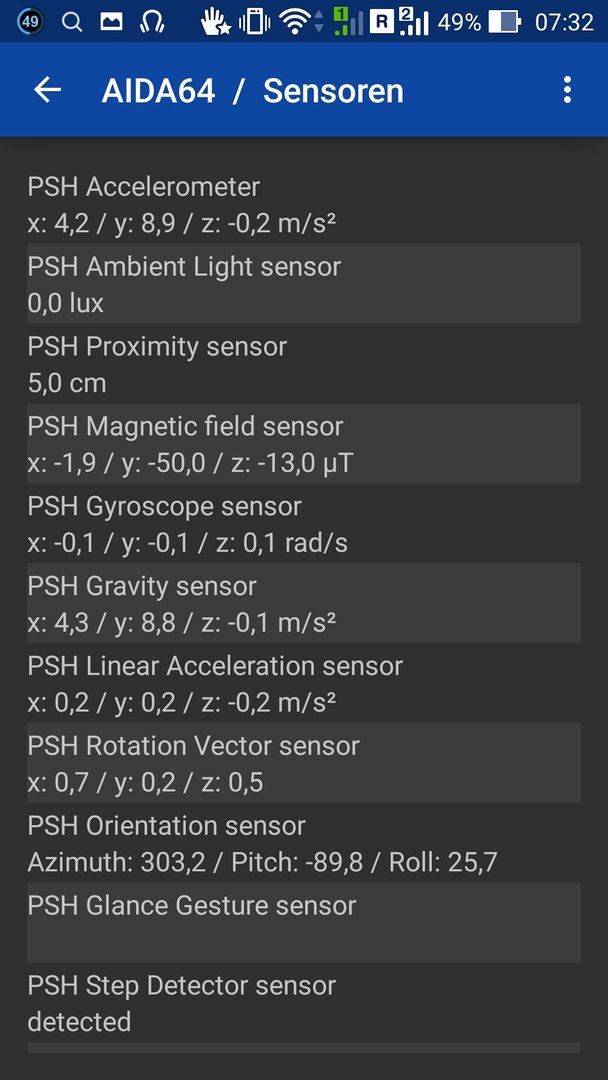This screenshot has height=1080, width=608.
Task: Tap the PSH Rotation Vector sensor row
Action: (304, 763)
